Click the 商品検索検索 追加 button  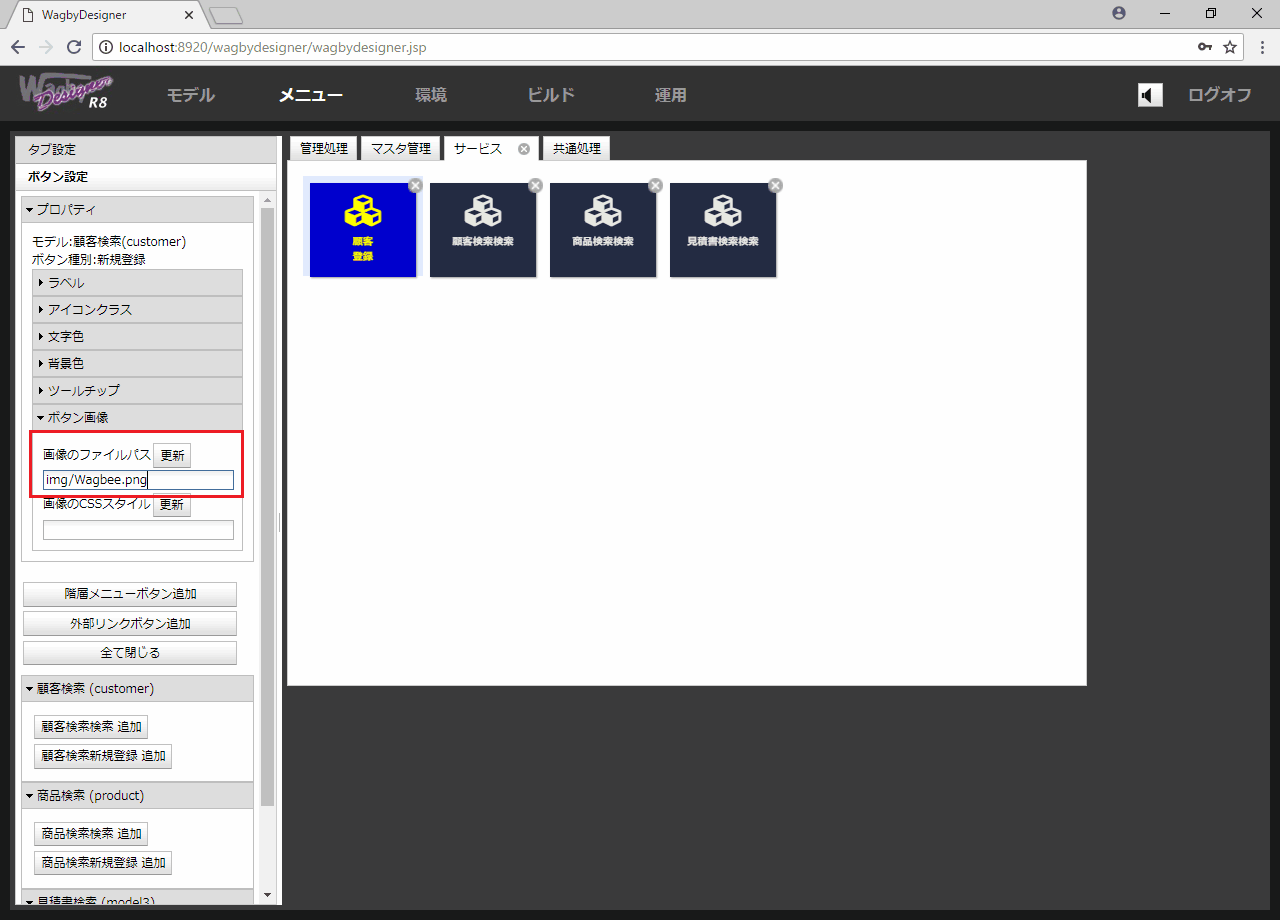coord(91,834)
